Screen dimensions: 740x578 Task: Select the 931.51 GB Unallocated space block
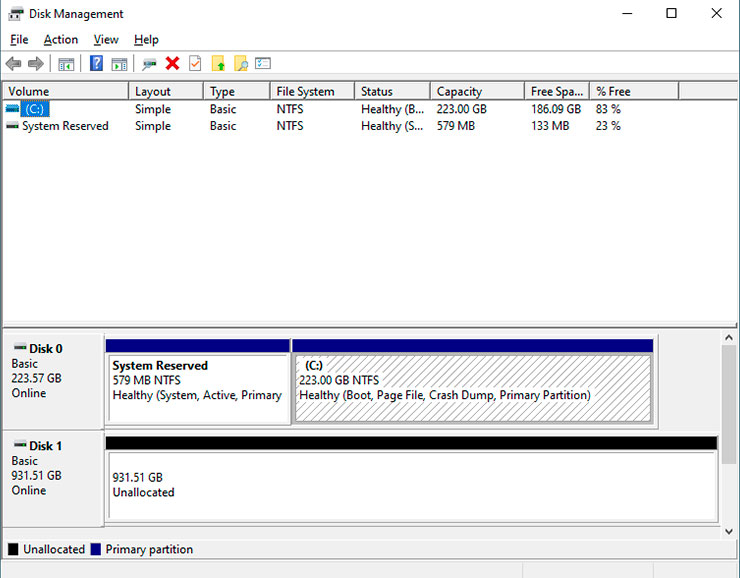[x=412, y=478]
